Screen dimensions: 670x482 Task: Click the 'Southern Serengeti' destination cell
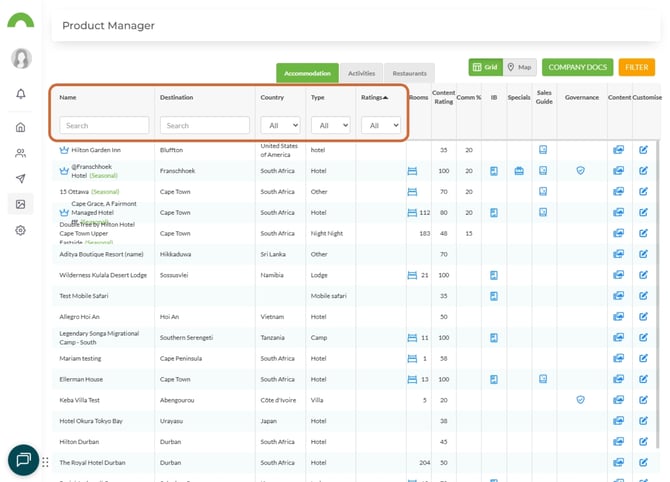pyautogui.click(x=186, y=338)
